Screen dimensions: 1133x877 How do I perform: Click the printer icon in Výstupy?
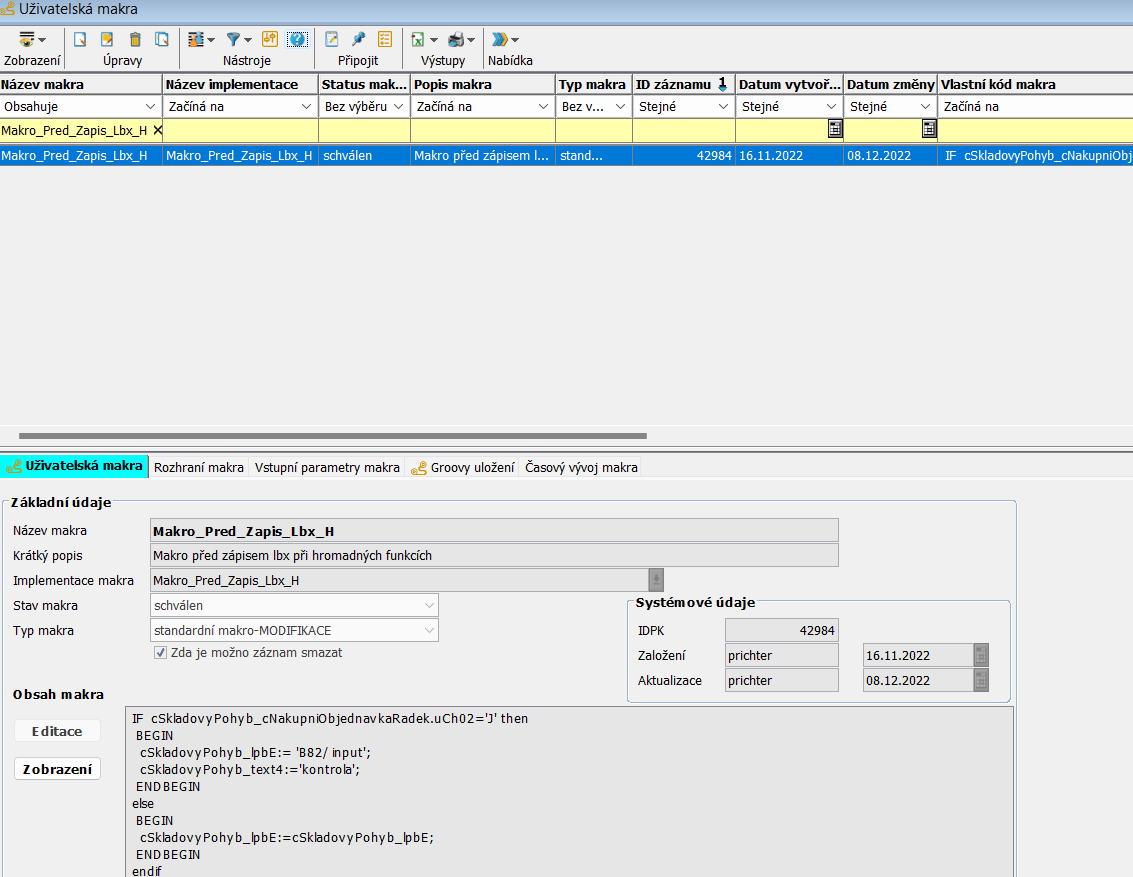click(456, 40)
